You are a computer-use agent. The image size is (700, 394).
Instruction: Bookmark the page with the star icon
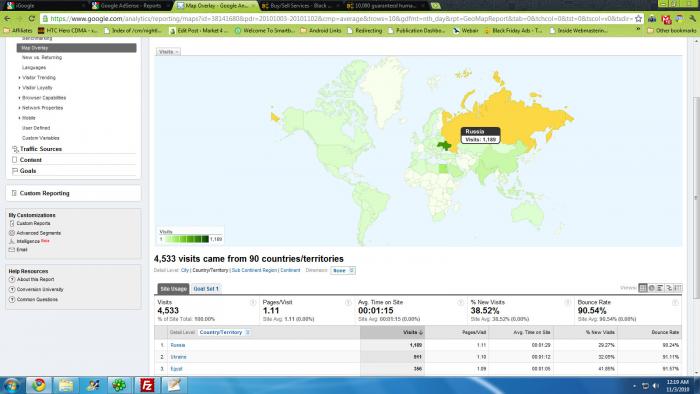point(638,19)
